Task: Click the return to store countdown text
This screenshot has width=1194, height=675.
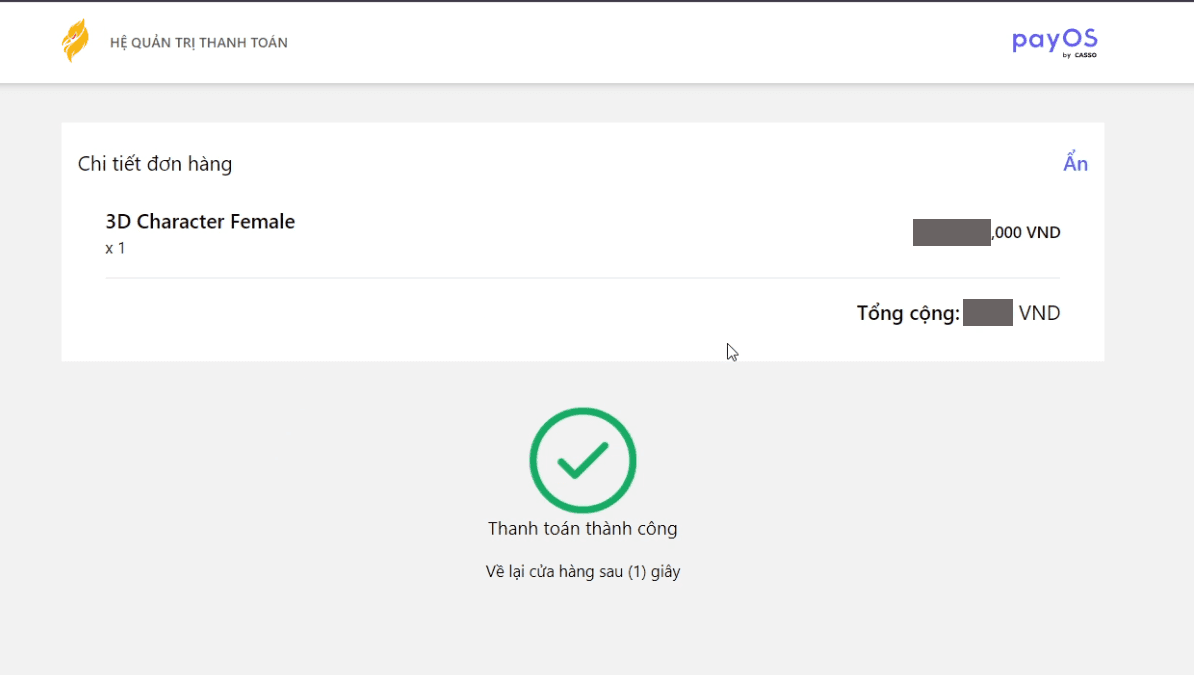Action: (x=583, y=571)
